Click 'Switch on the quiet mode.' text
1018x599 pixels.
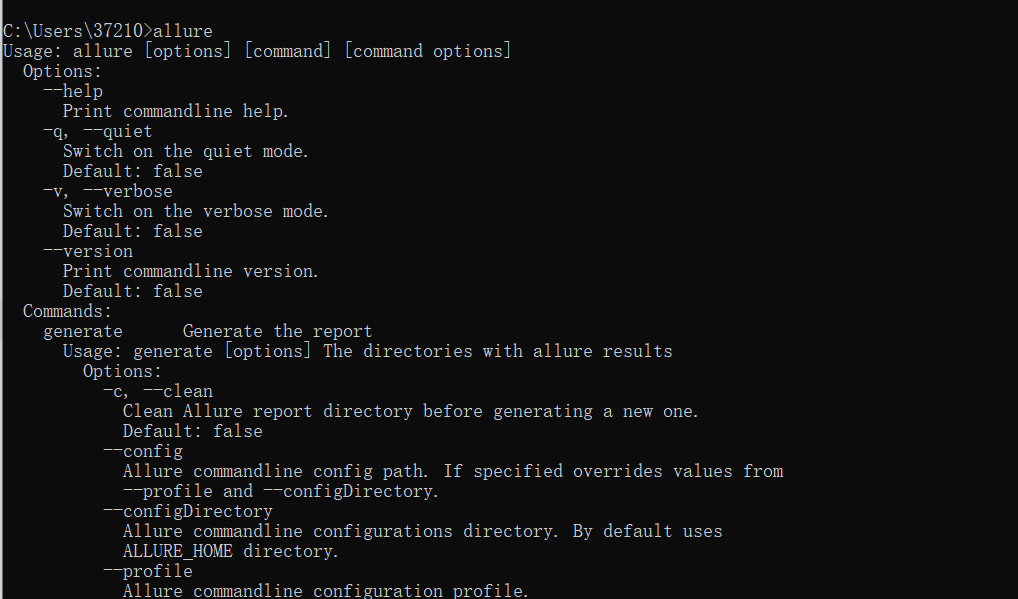pos(186,151)
